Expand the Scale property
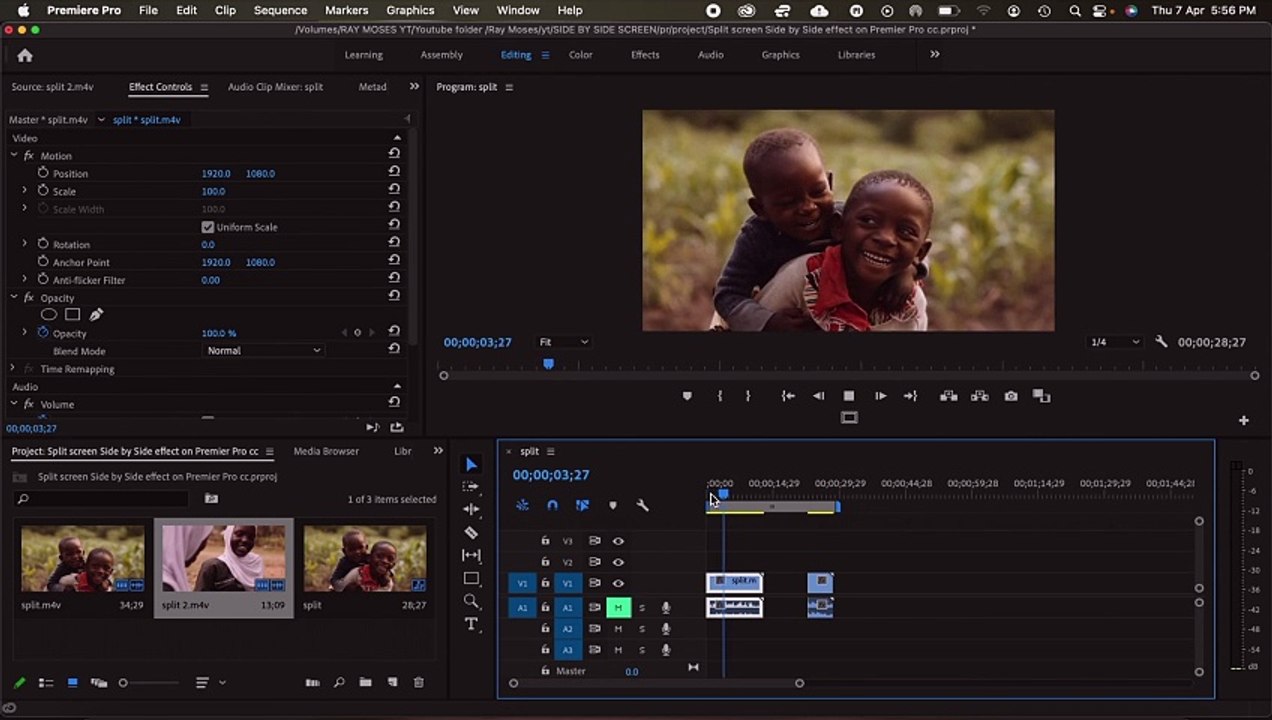 pyautogui.click(x=24, y=191)
